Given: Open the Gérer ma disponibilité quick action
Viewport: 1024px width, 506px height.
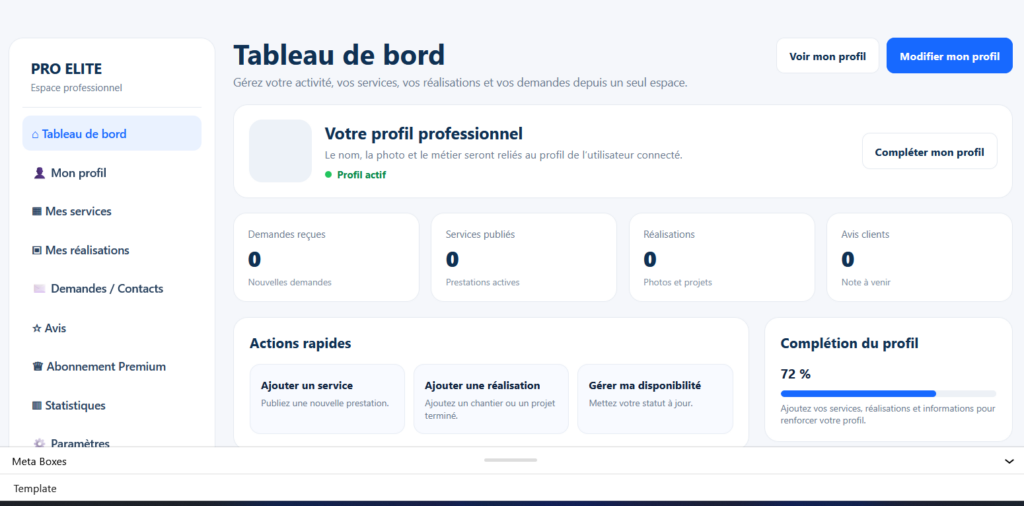Looking at the screenshot, I should [x=655, y=399].
